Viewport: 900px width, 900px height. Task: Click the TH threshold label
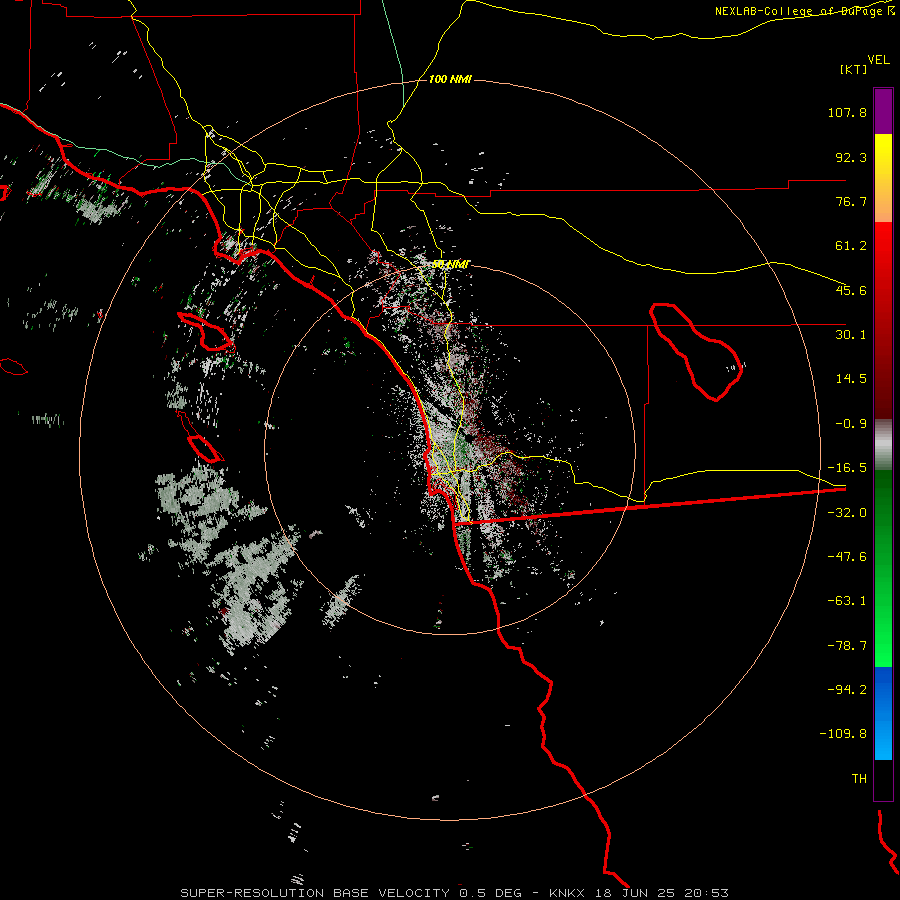coord(859,779)
